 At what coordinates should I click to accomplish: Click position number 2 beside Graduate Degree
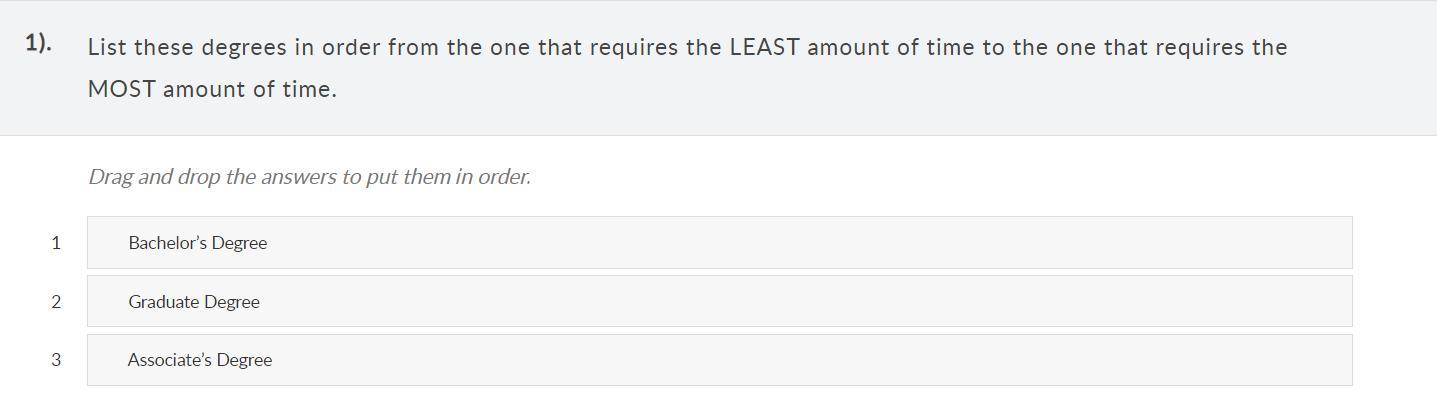coord(56,302)
